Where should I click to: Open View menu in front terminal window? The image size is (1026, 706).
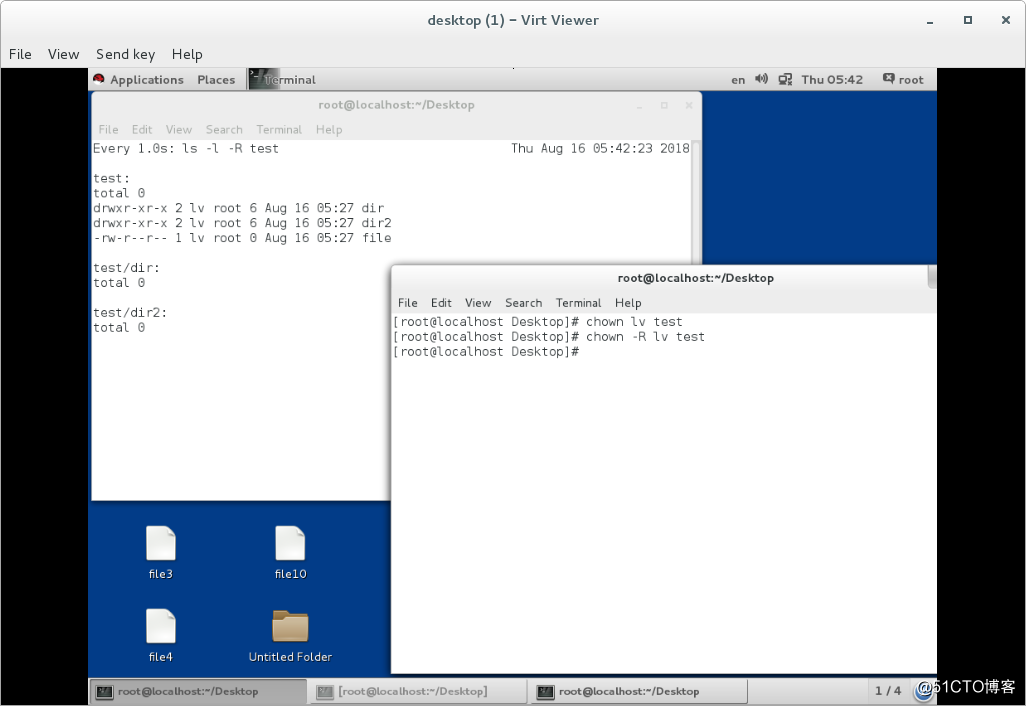coord(478,303)
